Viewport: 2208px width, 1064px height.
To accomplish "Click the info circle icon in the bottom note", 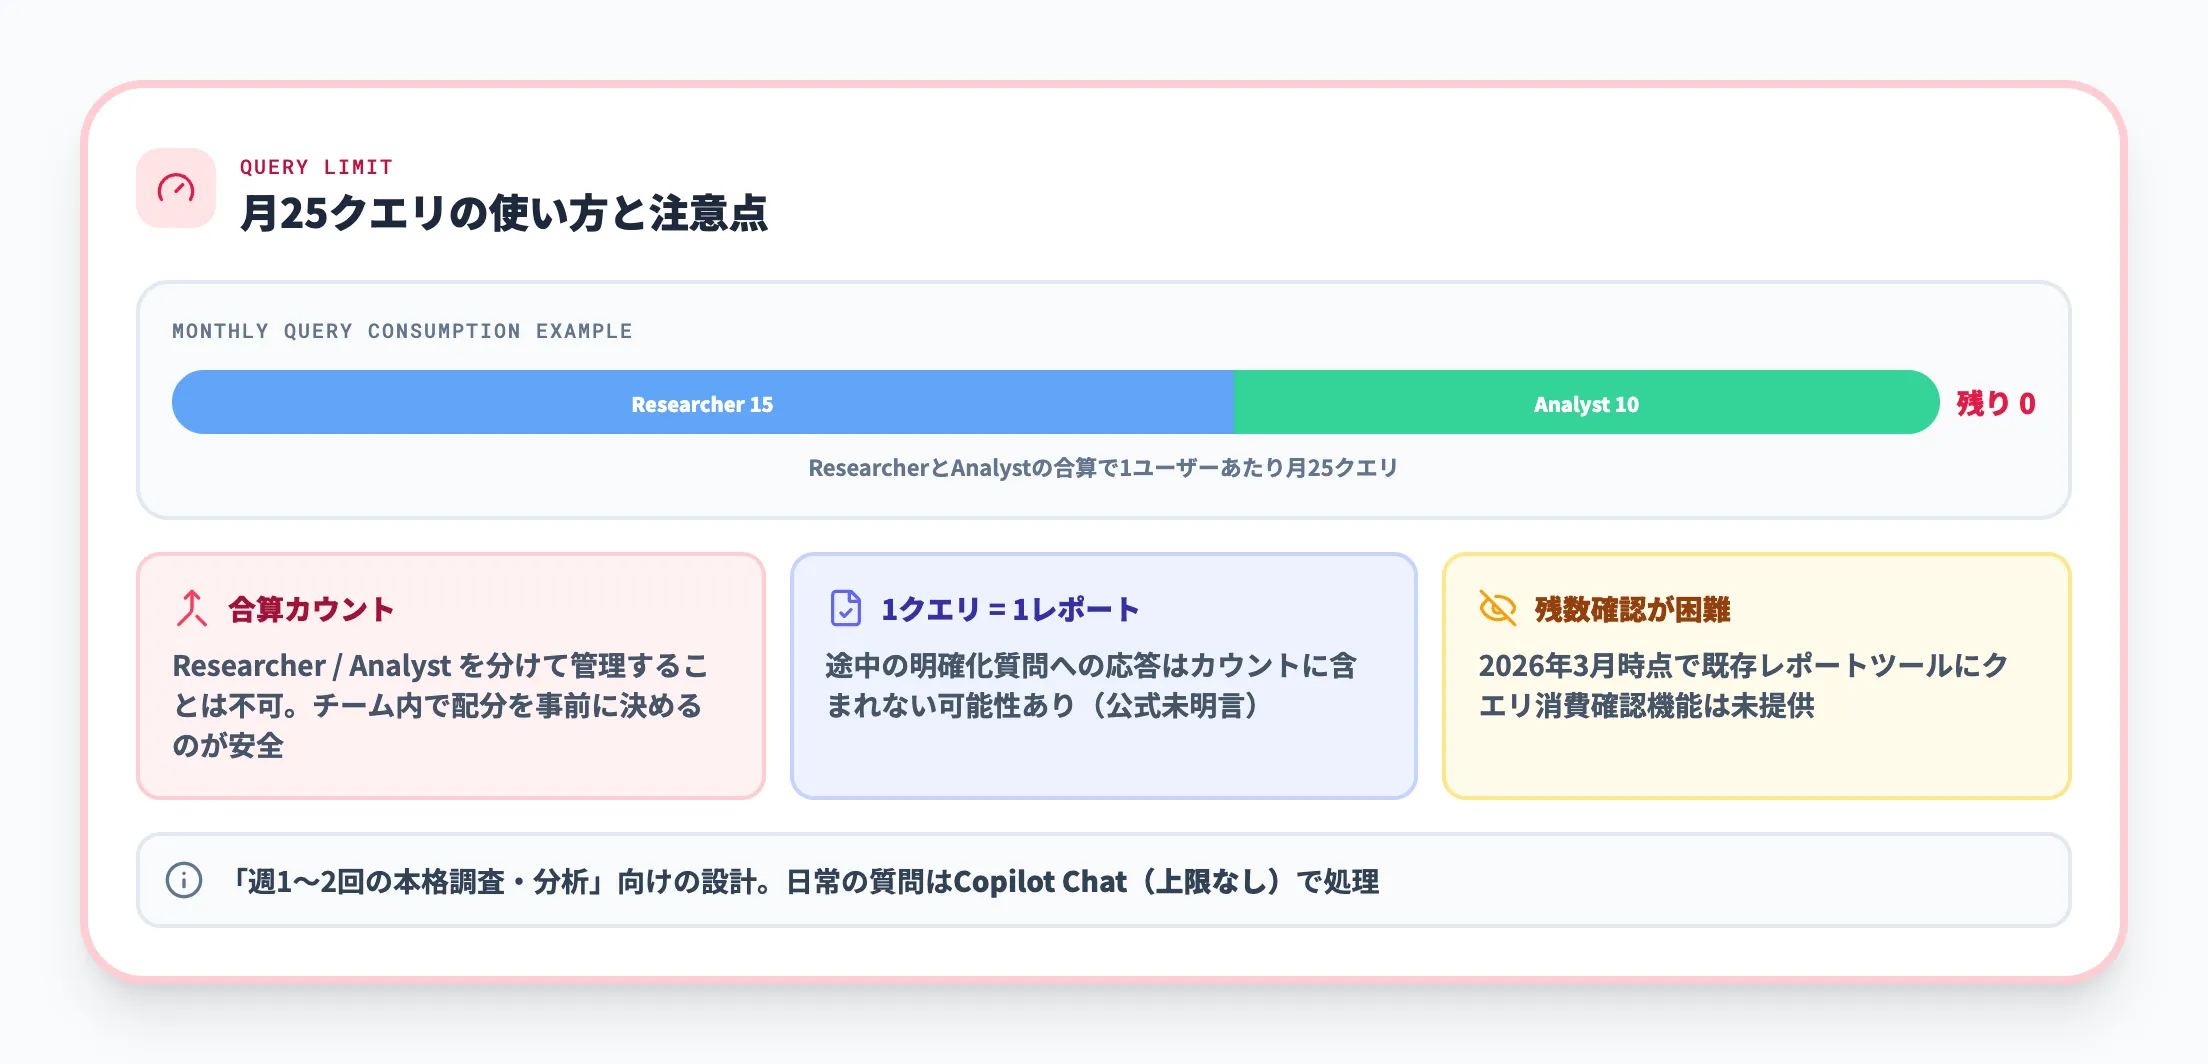I will (184, 880).
